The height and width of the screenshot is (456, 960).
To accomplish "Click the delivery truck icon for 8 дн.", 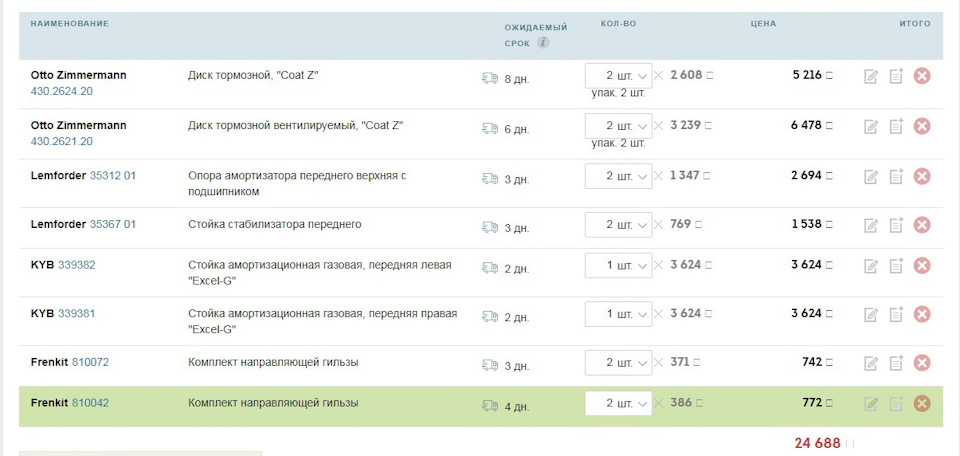I will (490, 78).
